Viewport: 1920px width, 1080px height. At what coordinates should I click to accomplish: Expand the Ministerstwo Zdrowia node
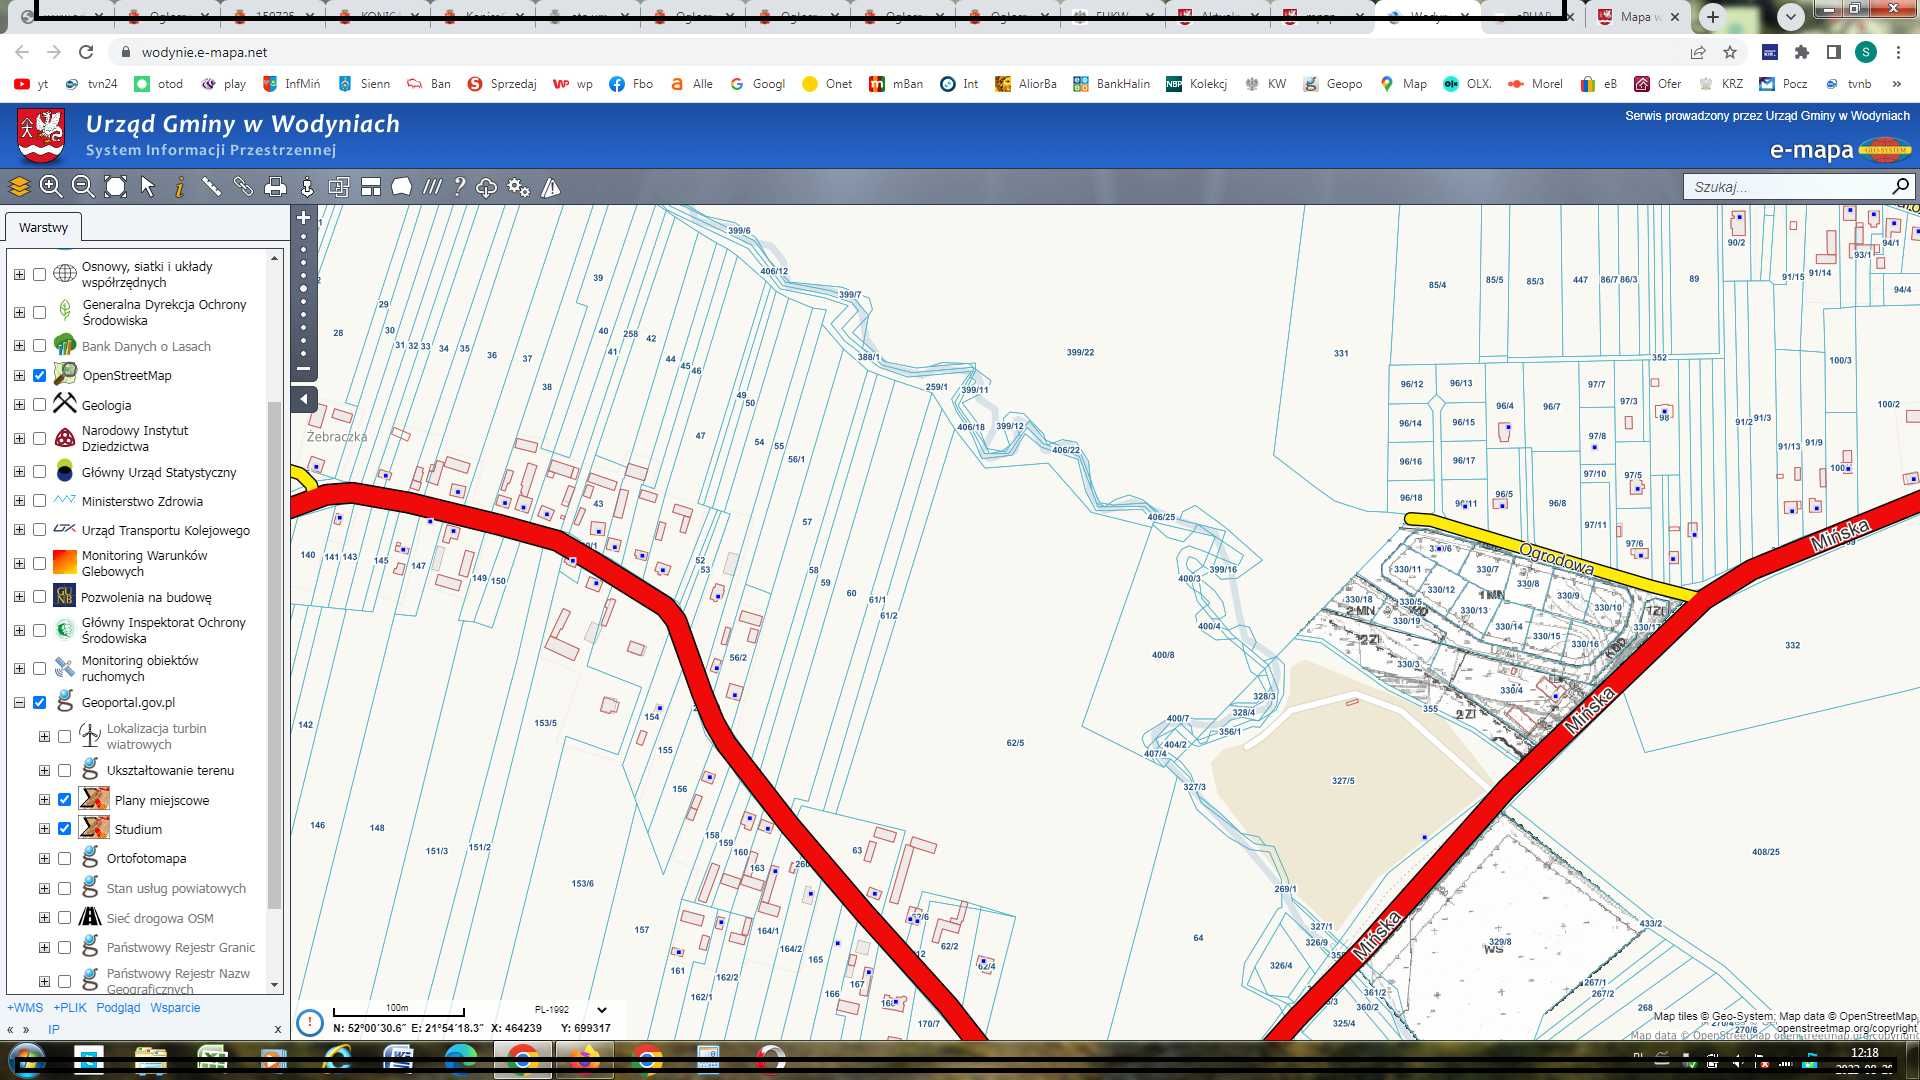click(19, 501)
